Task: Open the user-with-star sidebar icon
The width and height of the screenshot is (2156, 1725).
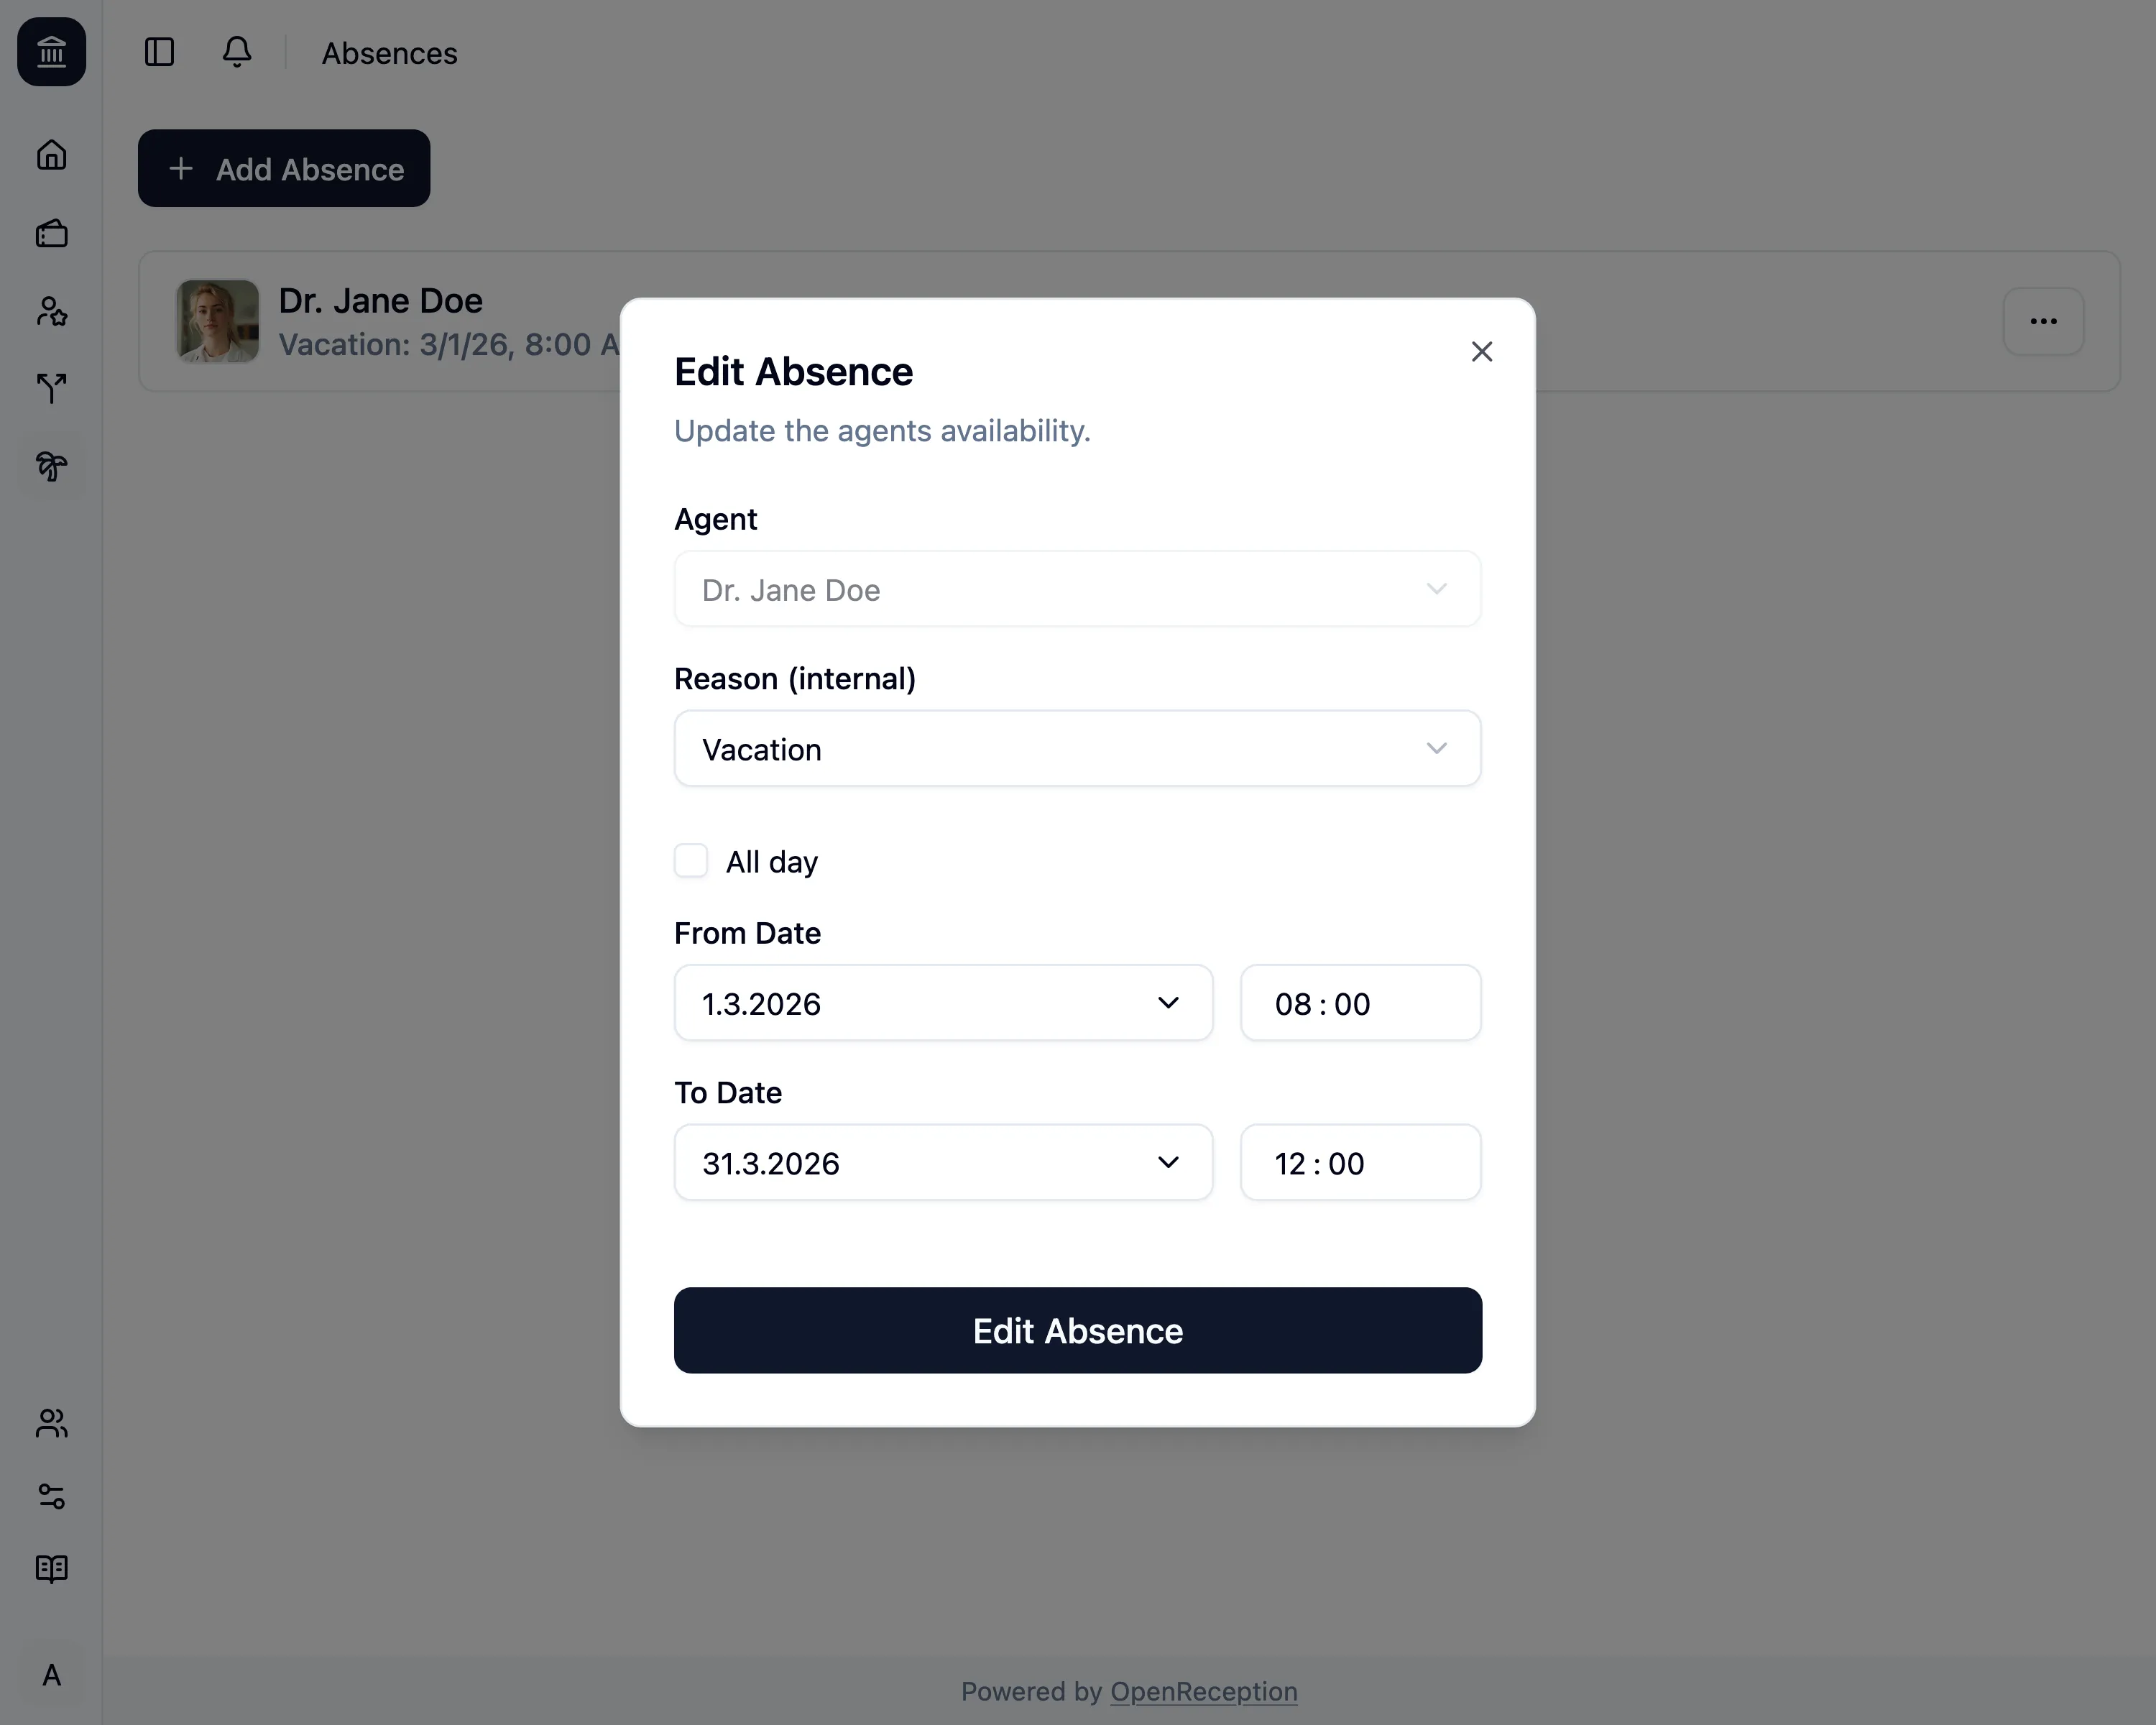Action: coord(51,312)
